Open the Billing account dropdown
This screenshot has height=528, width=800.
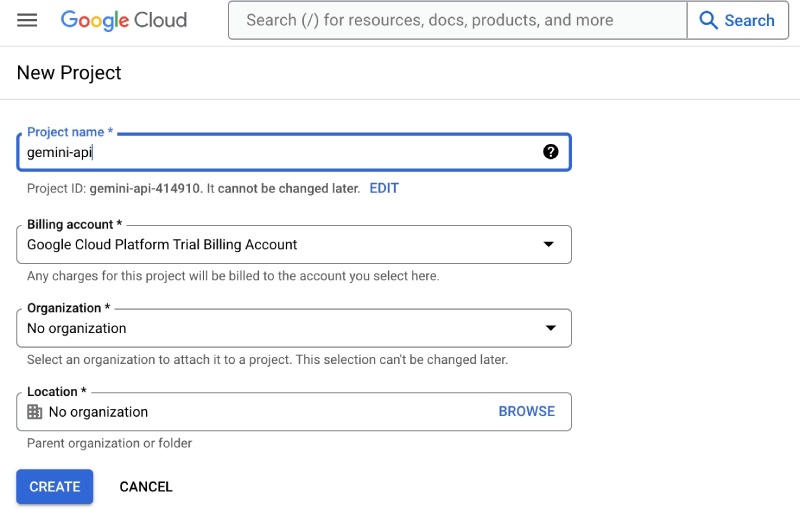tap(293, 244)
